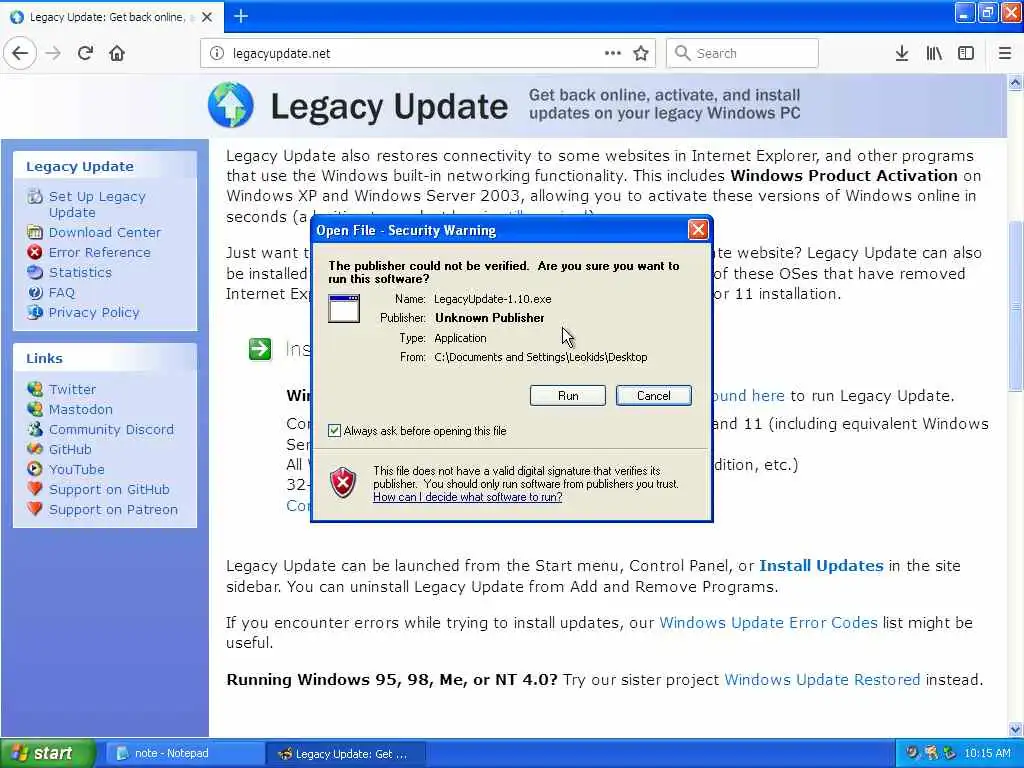This screenshot has height=768, width=1024.
Task: Open the FAQ link
Action: click(x=61, y=293)
